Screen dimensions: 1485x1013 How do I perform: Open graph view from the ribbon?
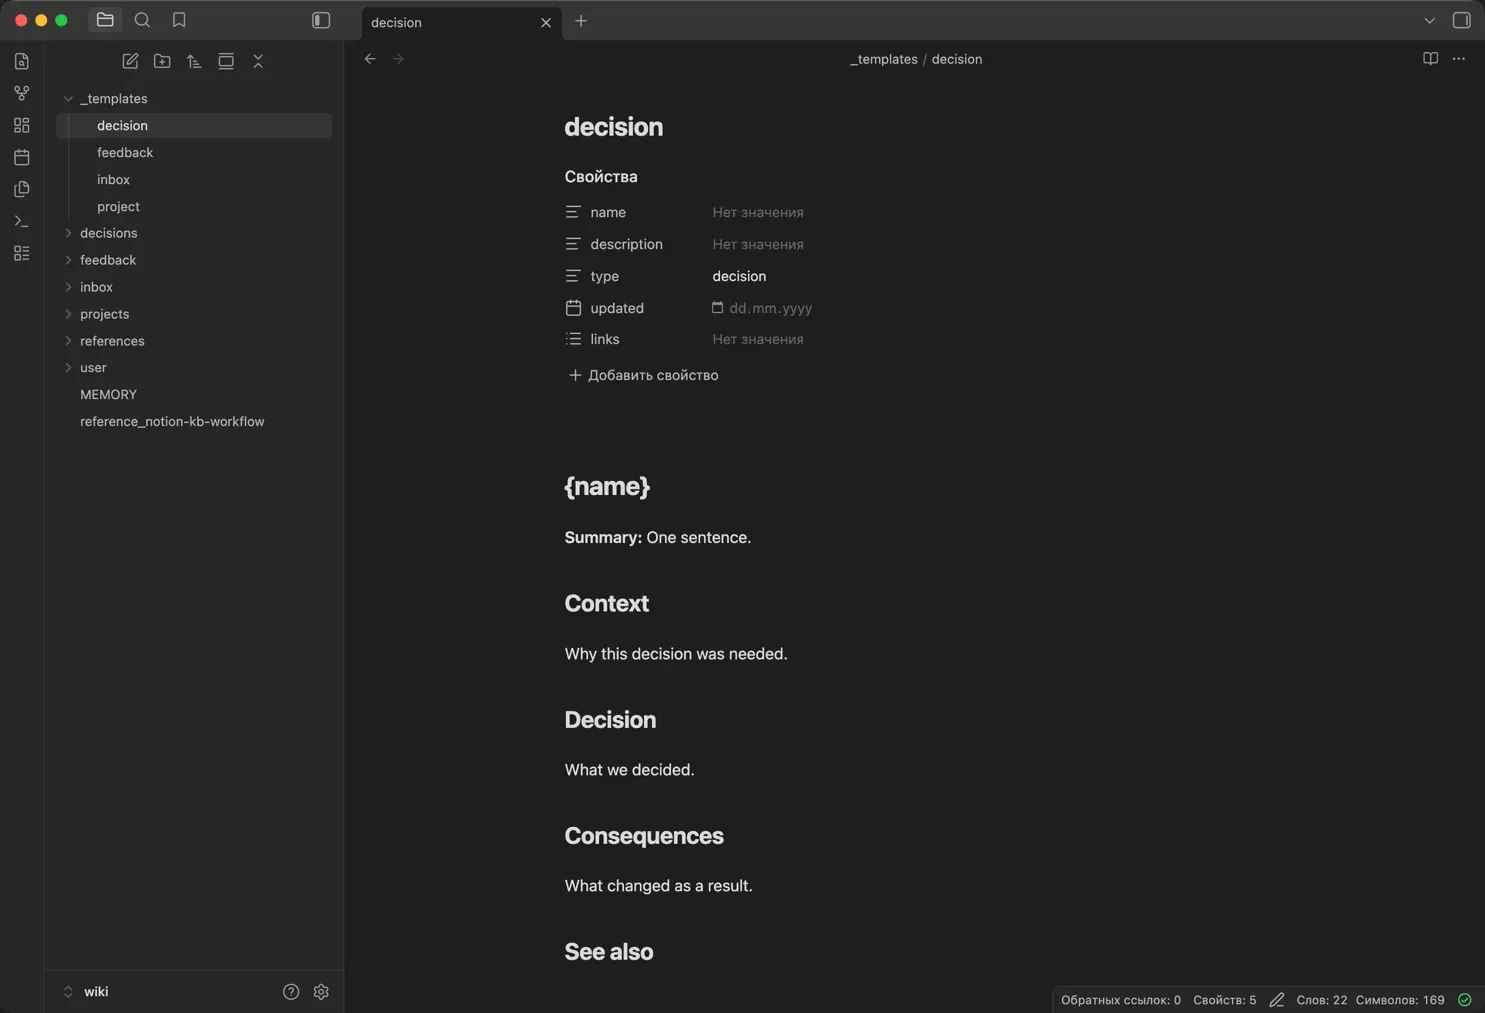(21, 93)
